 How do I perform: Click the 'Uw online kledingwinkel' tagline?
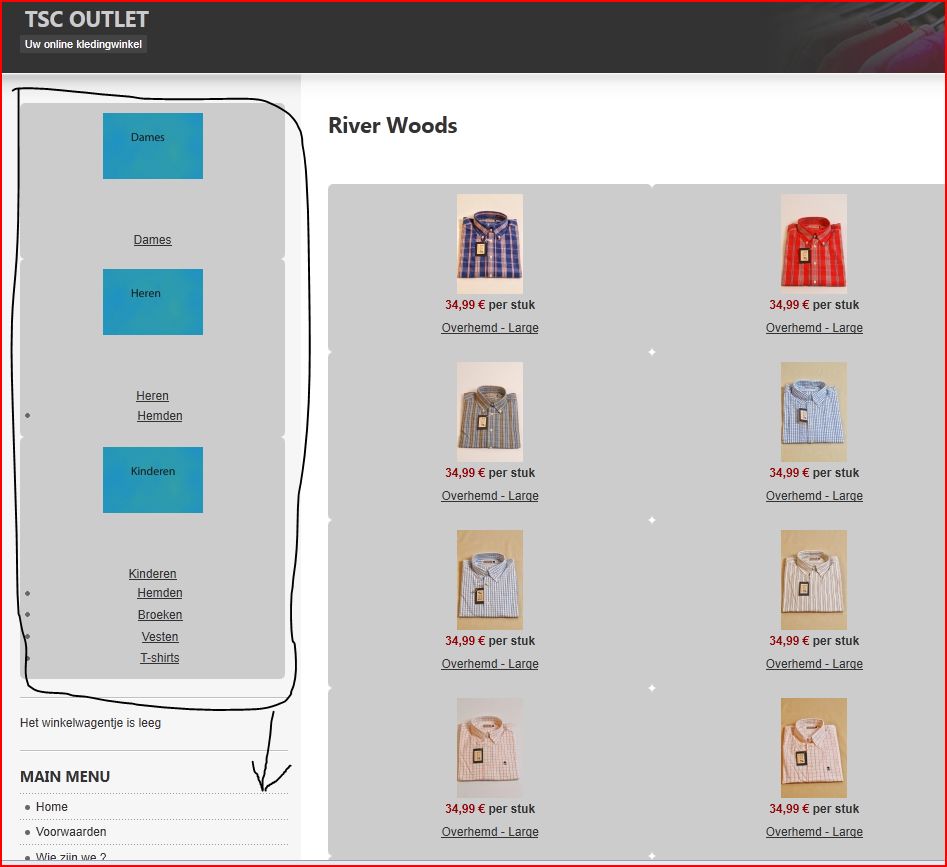83,44
